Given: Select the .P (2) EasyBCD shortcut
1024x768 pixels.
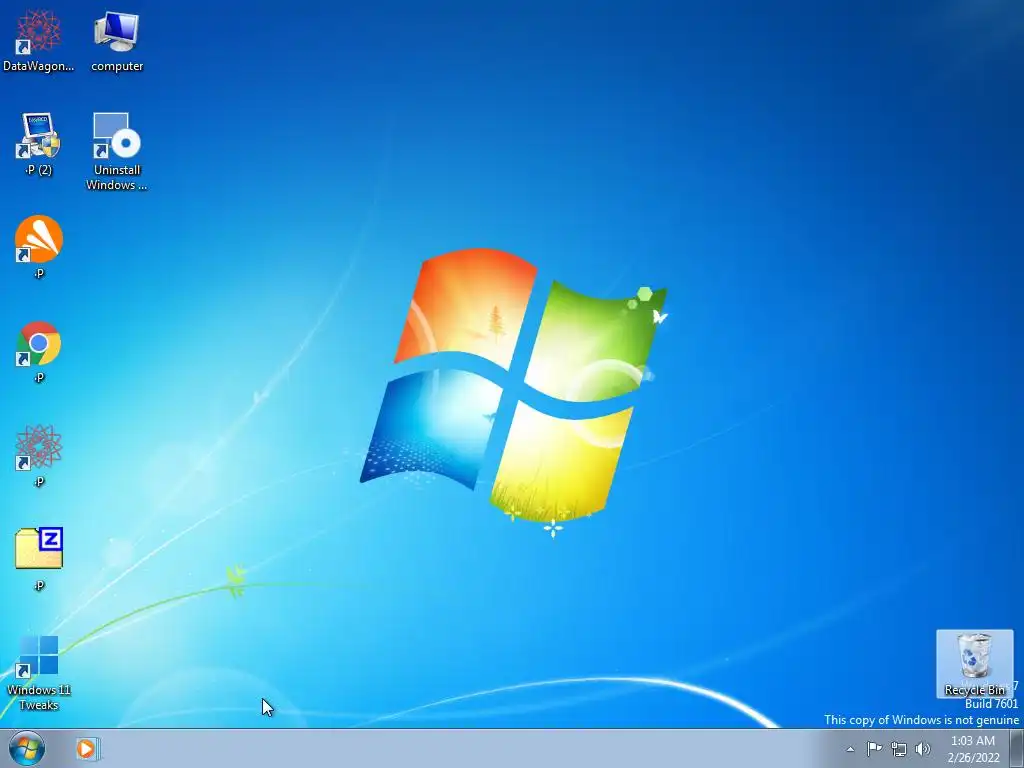Looking at the screenshot, I should [x=39, y=144].
